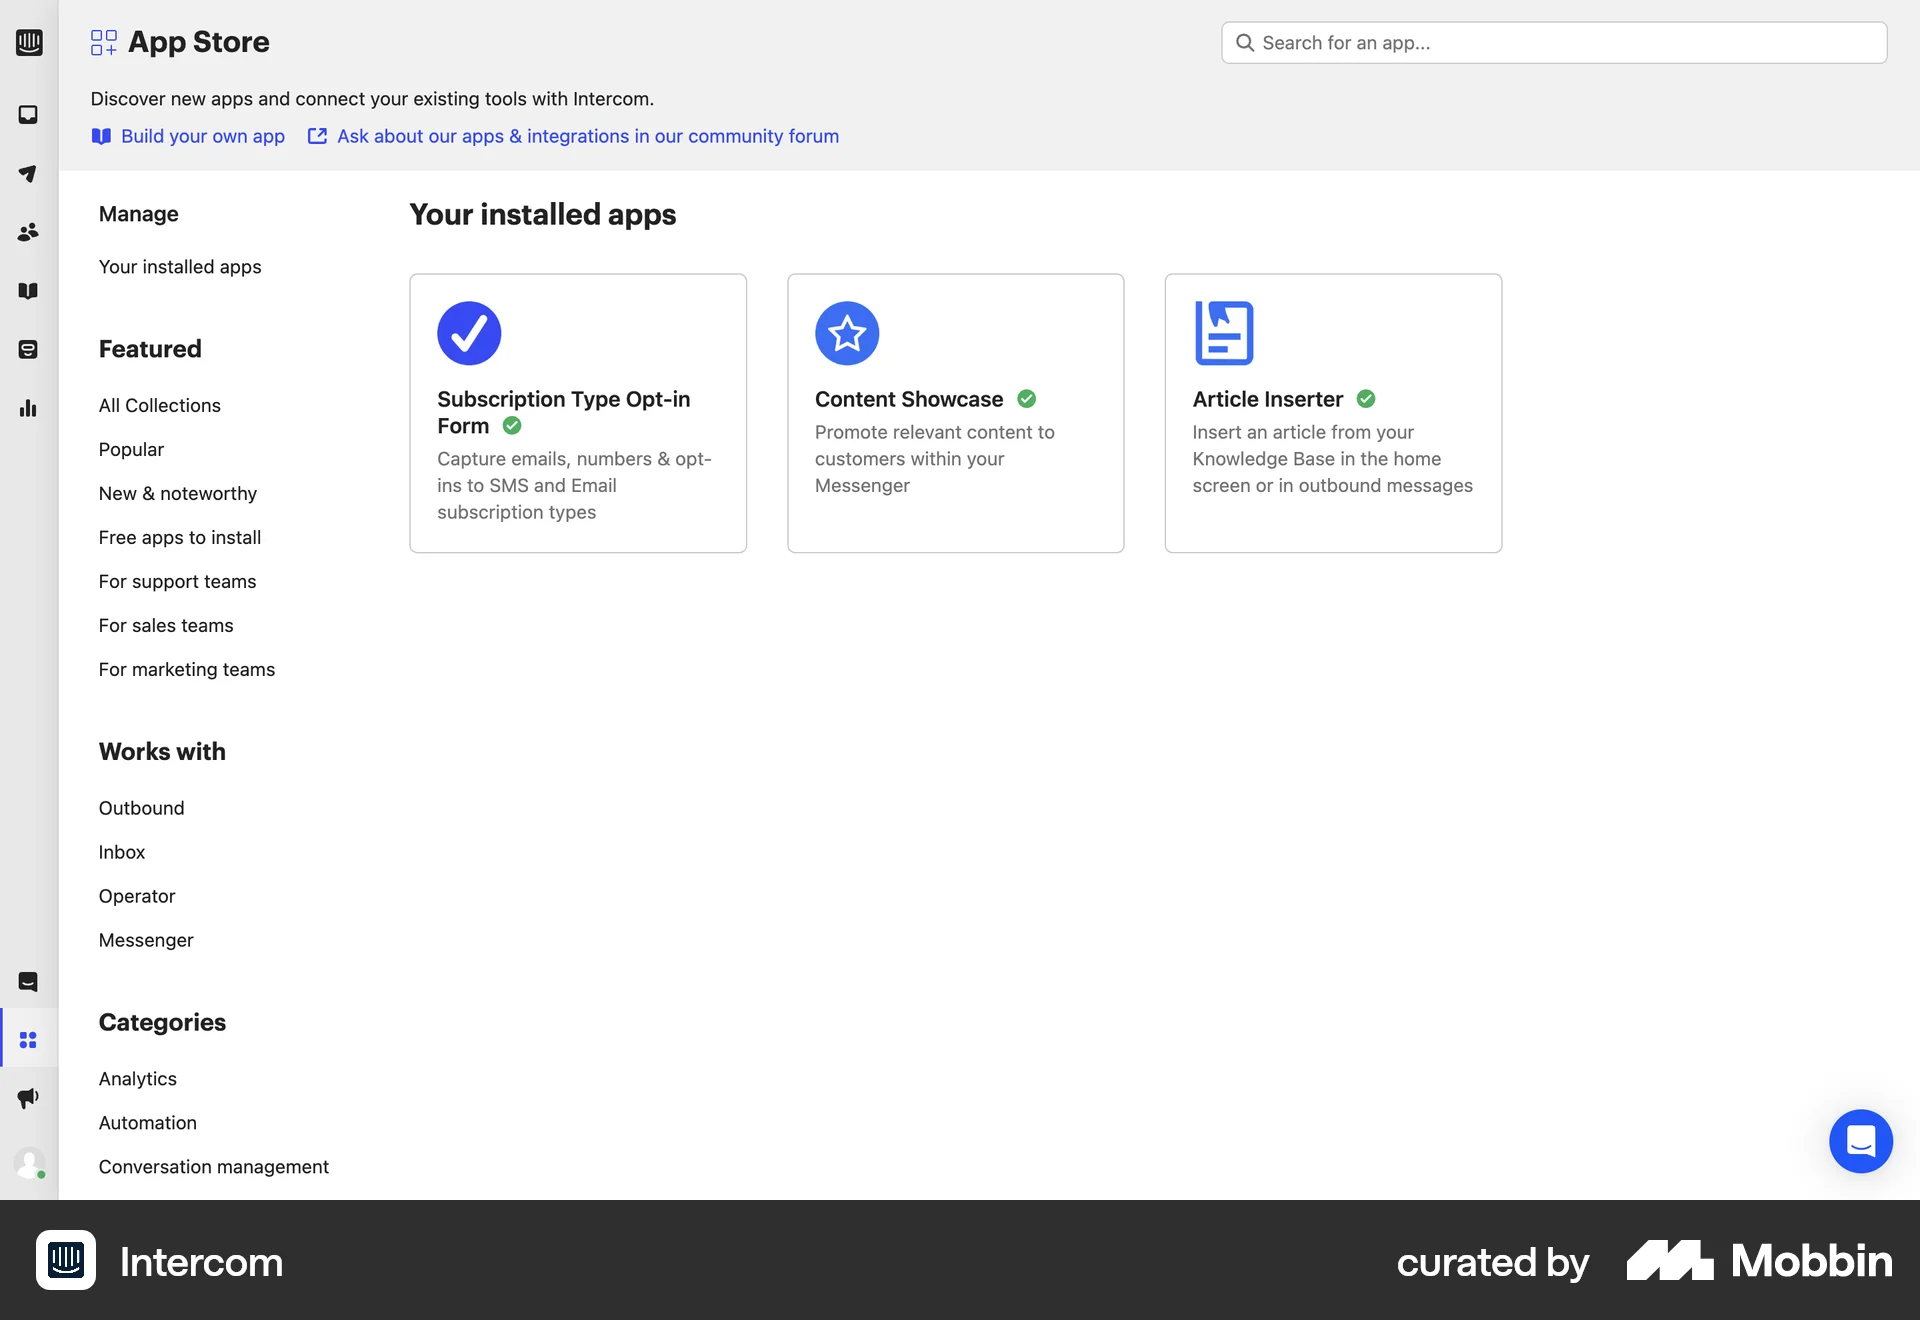
Task: Select the App Store grid icon in sidebar
Action: pyautogui.click(x=29, y=1040)
